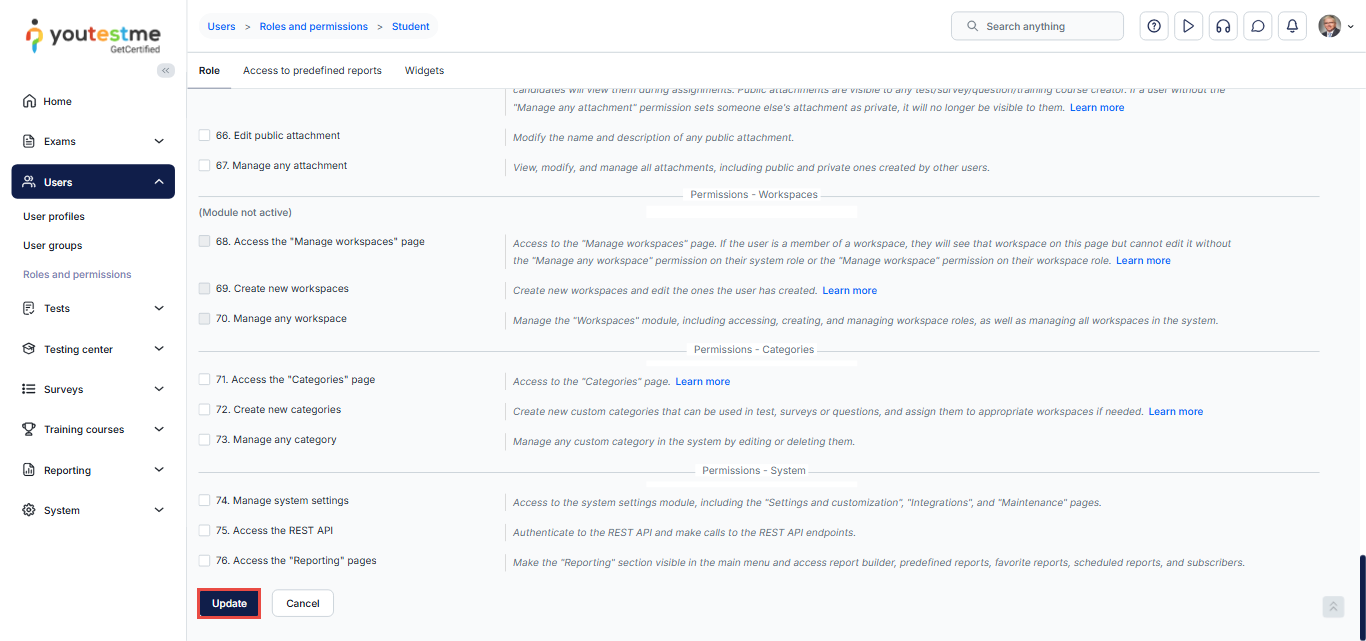Open the help question mark icon

[x=1154, y=27]
